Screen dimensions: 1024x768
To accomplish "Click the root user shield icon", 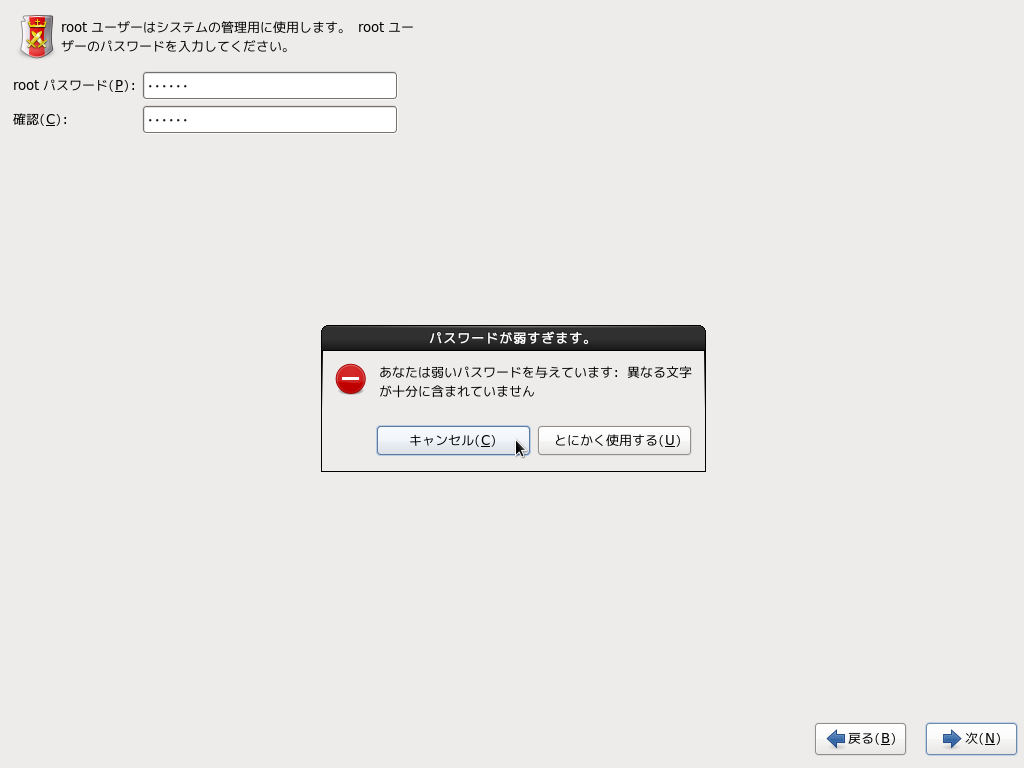I will (x=37, y=37).
